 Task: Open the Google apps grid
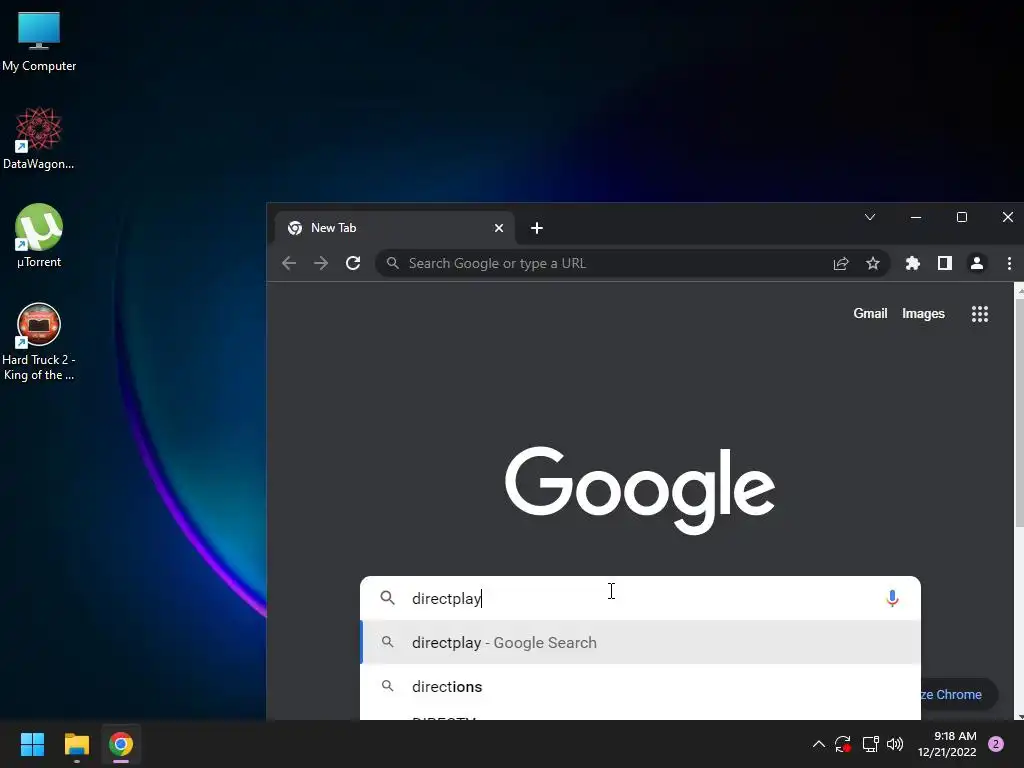980,314
